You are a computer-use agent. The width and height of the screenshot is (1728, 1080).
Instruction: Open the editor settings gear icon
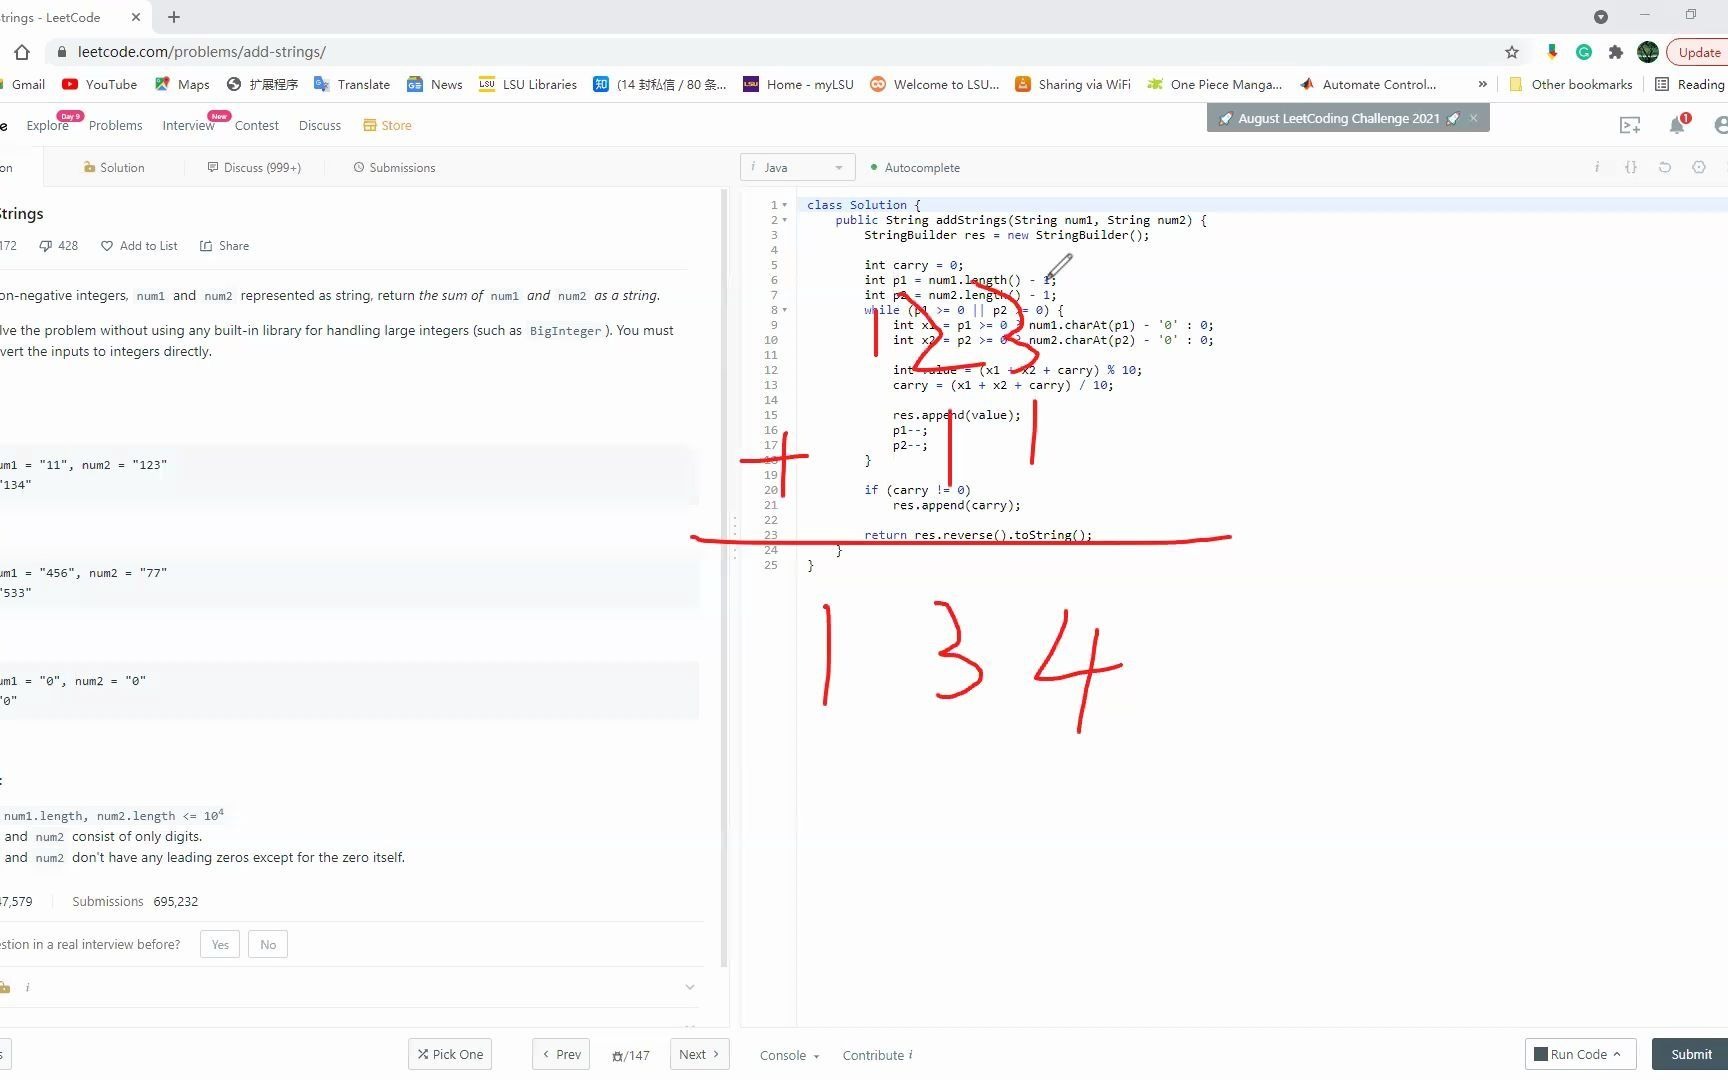click(1698, 167)
